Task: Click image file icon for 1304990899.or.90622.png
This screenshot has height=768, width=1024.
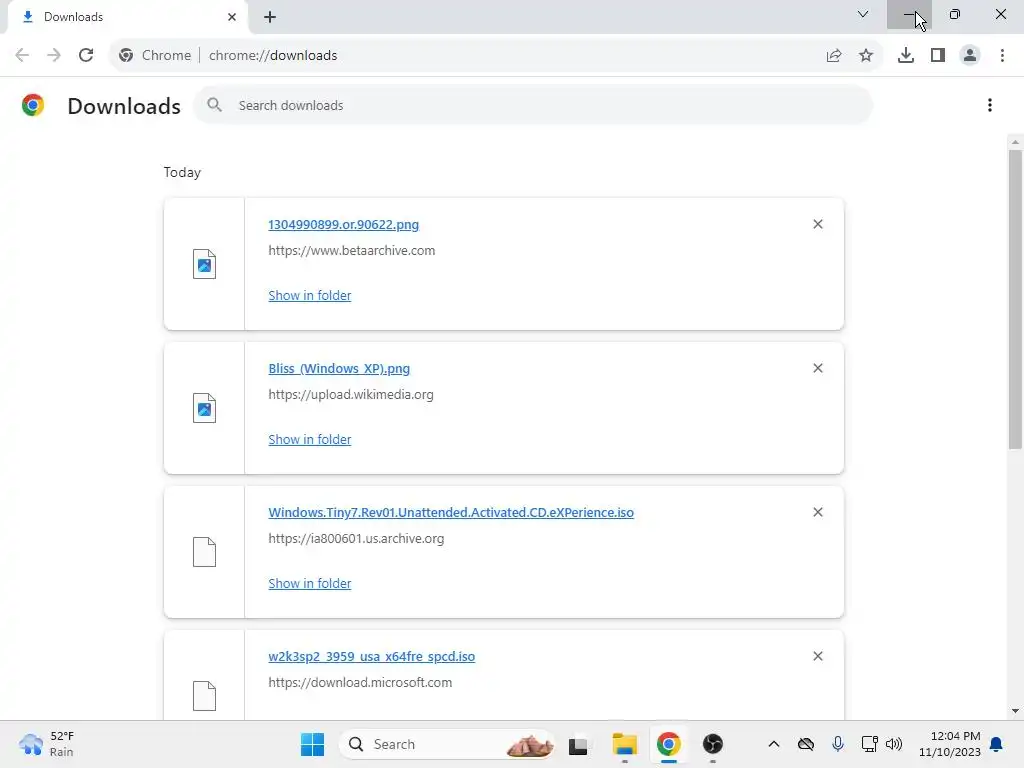Action: click(204, 264)
